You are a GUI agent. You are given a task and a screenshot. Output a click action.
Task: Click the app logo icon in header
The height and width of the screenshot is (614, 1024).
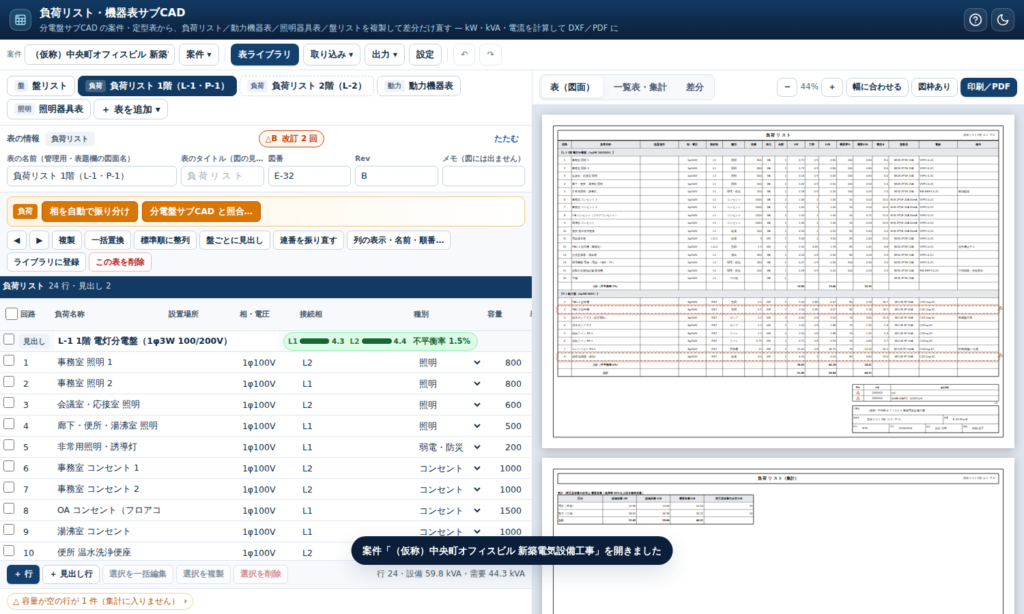coord(20,20)
